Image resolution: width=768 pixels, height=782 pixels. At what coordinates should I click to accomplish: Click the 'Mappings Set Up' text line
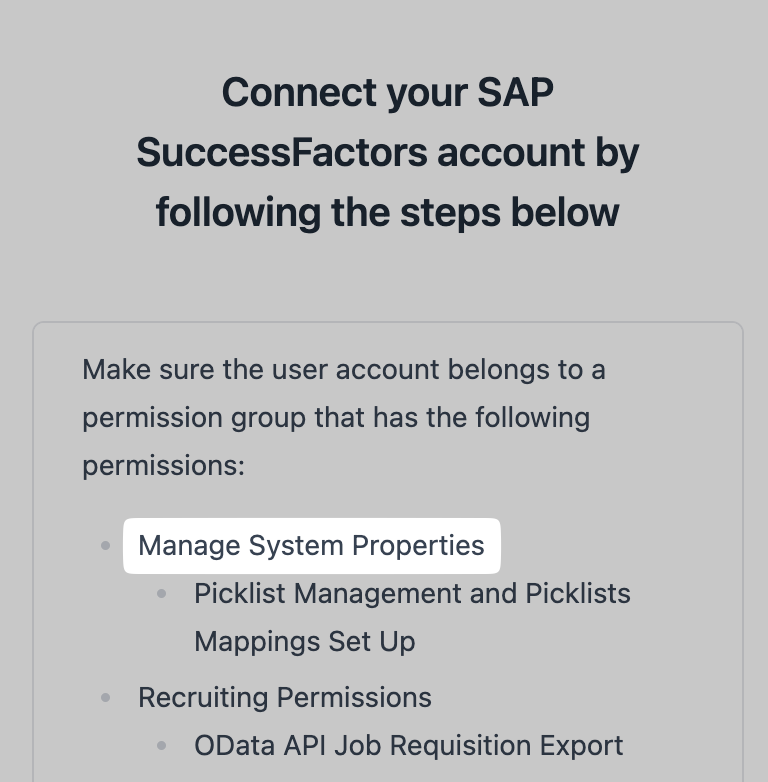point(304,641)
